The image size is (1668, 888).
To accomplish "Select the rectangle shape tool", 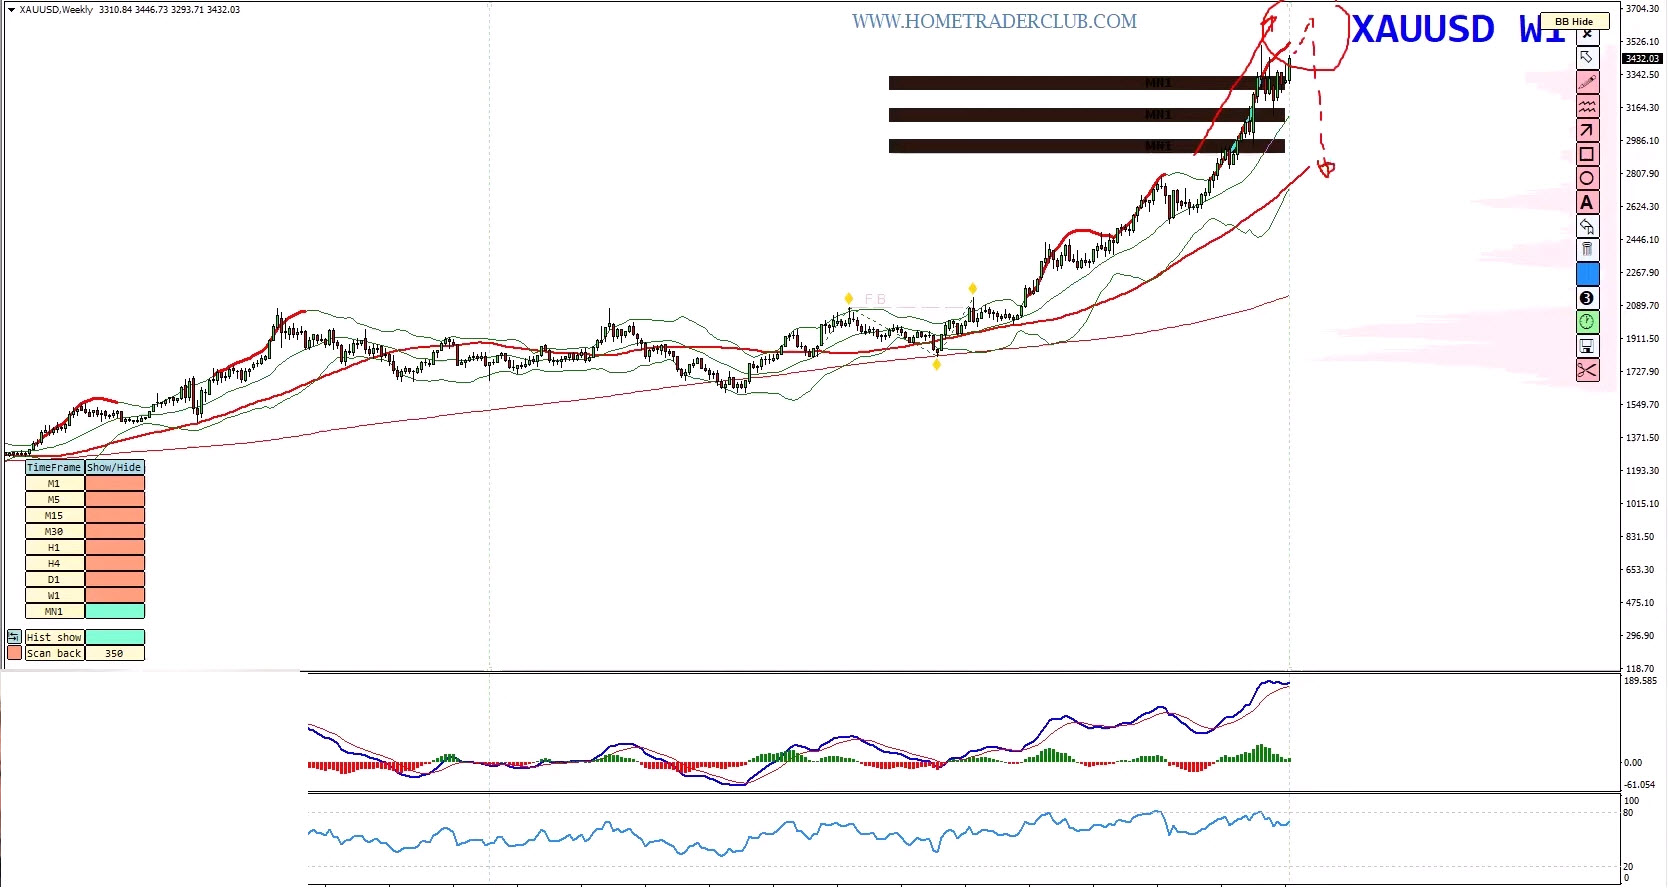I will tap(1587, 154).
